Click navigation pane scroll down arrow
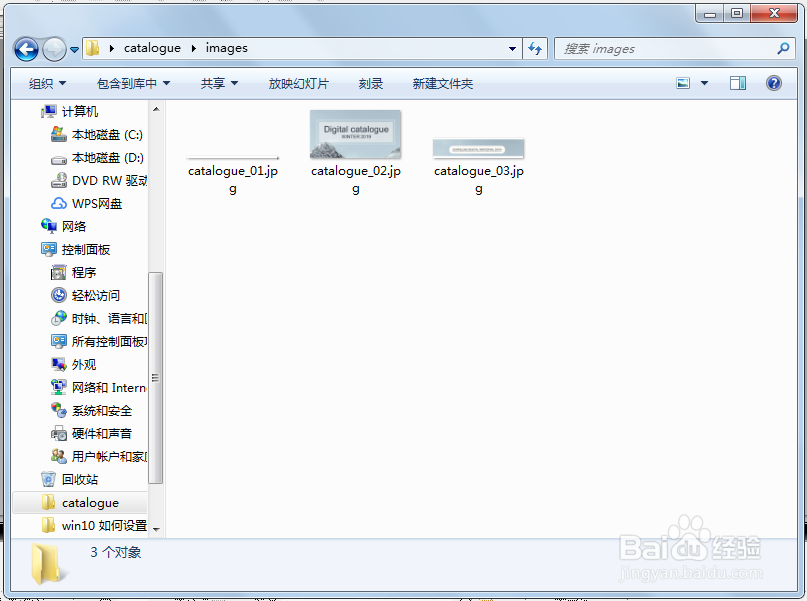Image resolution: width=807 pixels, height=601 pixels. (x=156, y=529)
